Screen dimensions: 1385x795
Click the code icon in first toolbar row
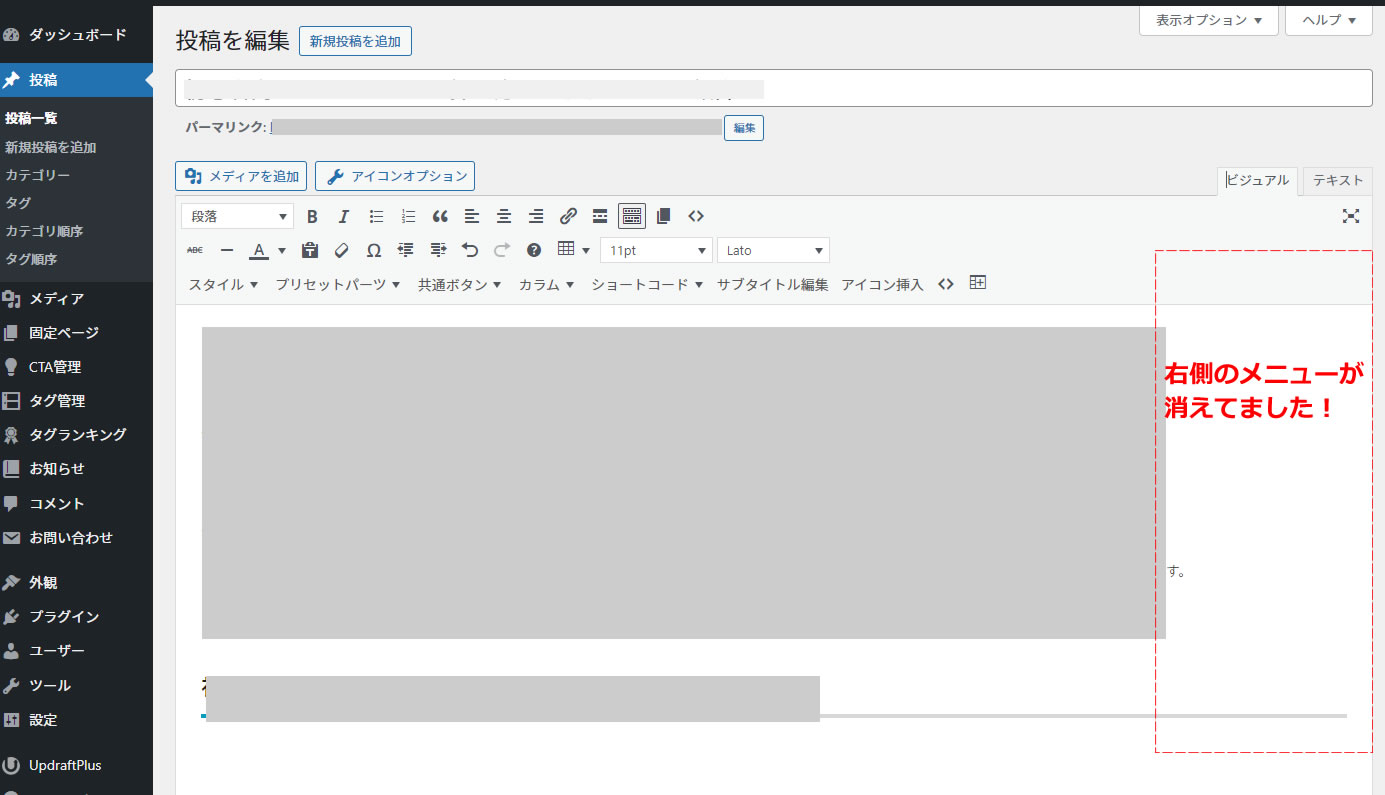(x=696, y=216)
